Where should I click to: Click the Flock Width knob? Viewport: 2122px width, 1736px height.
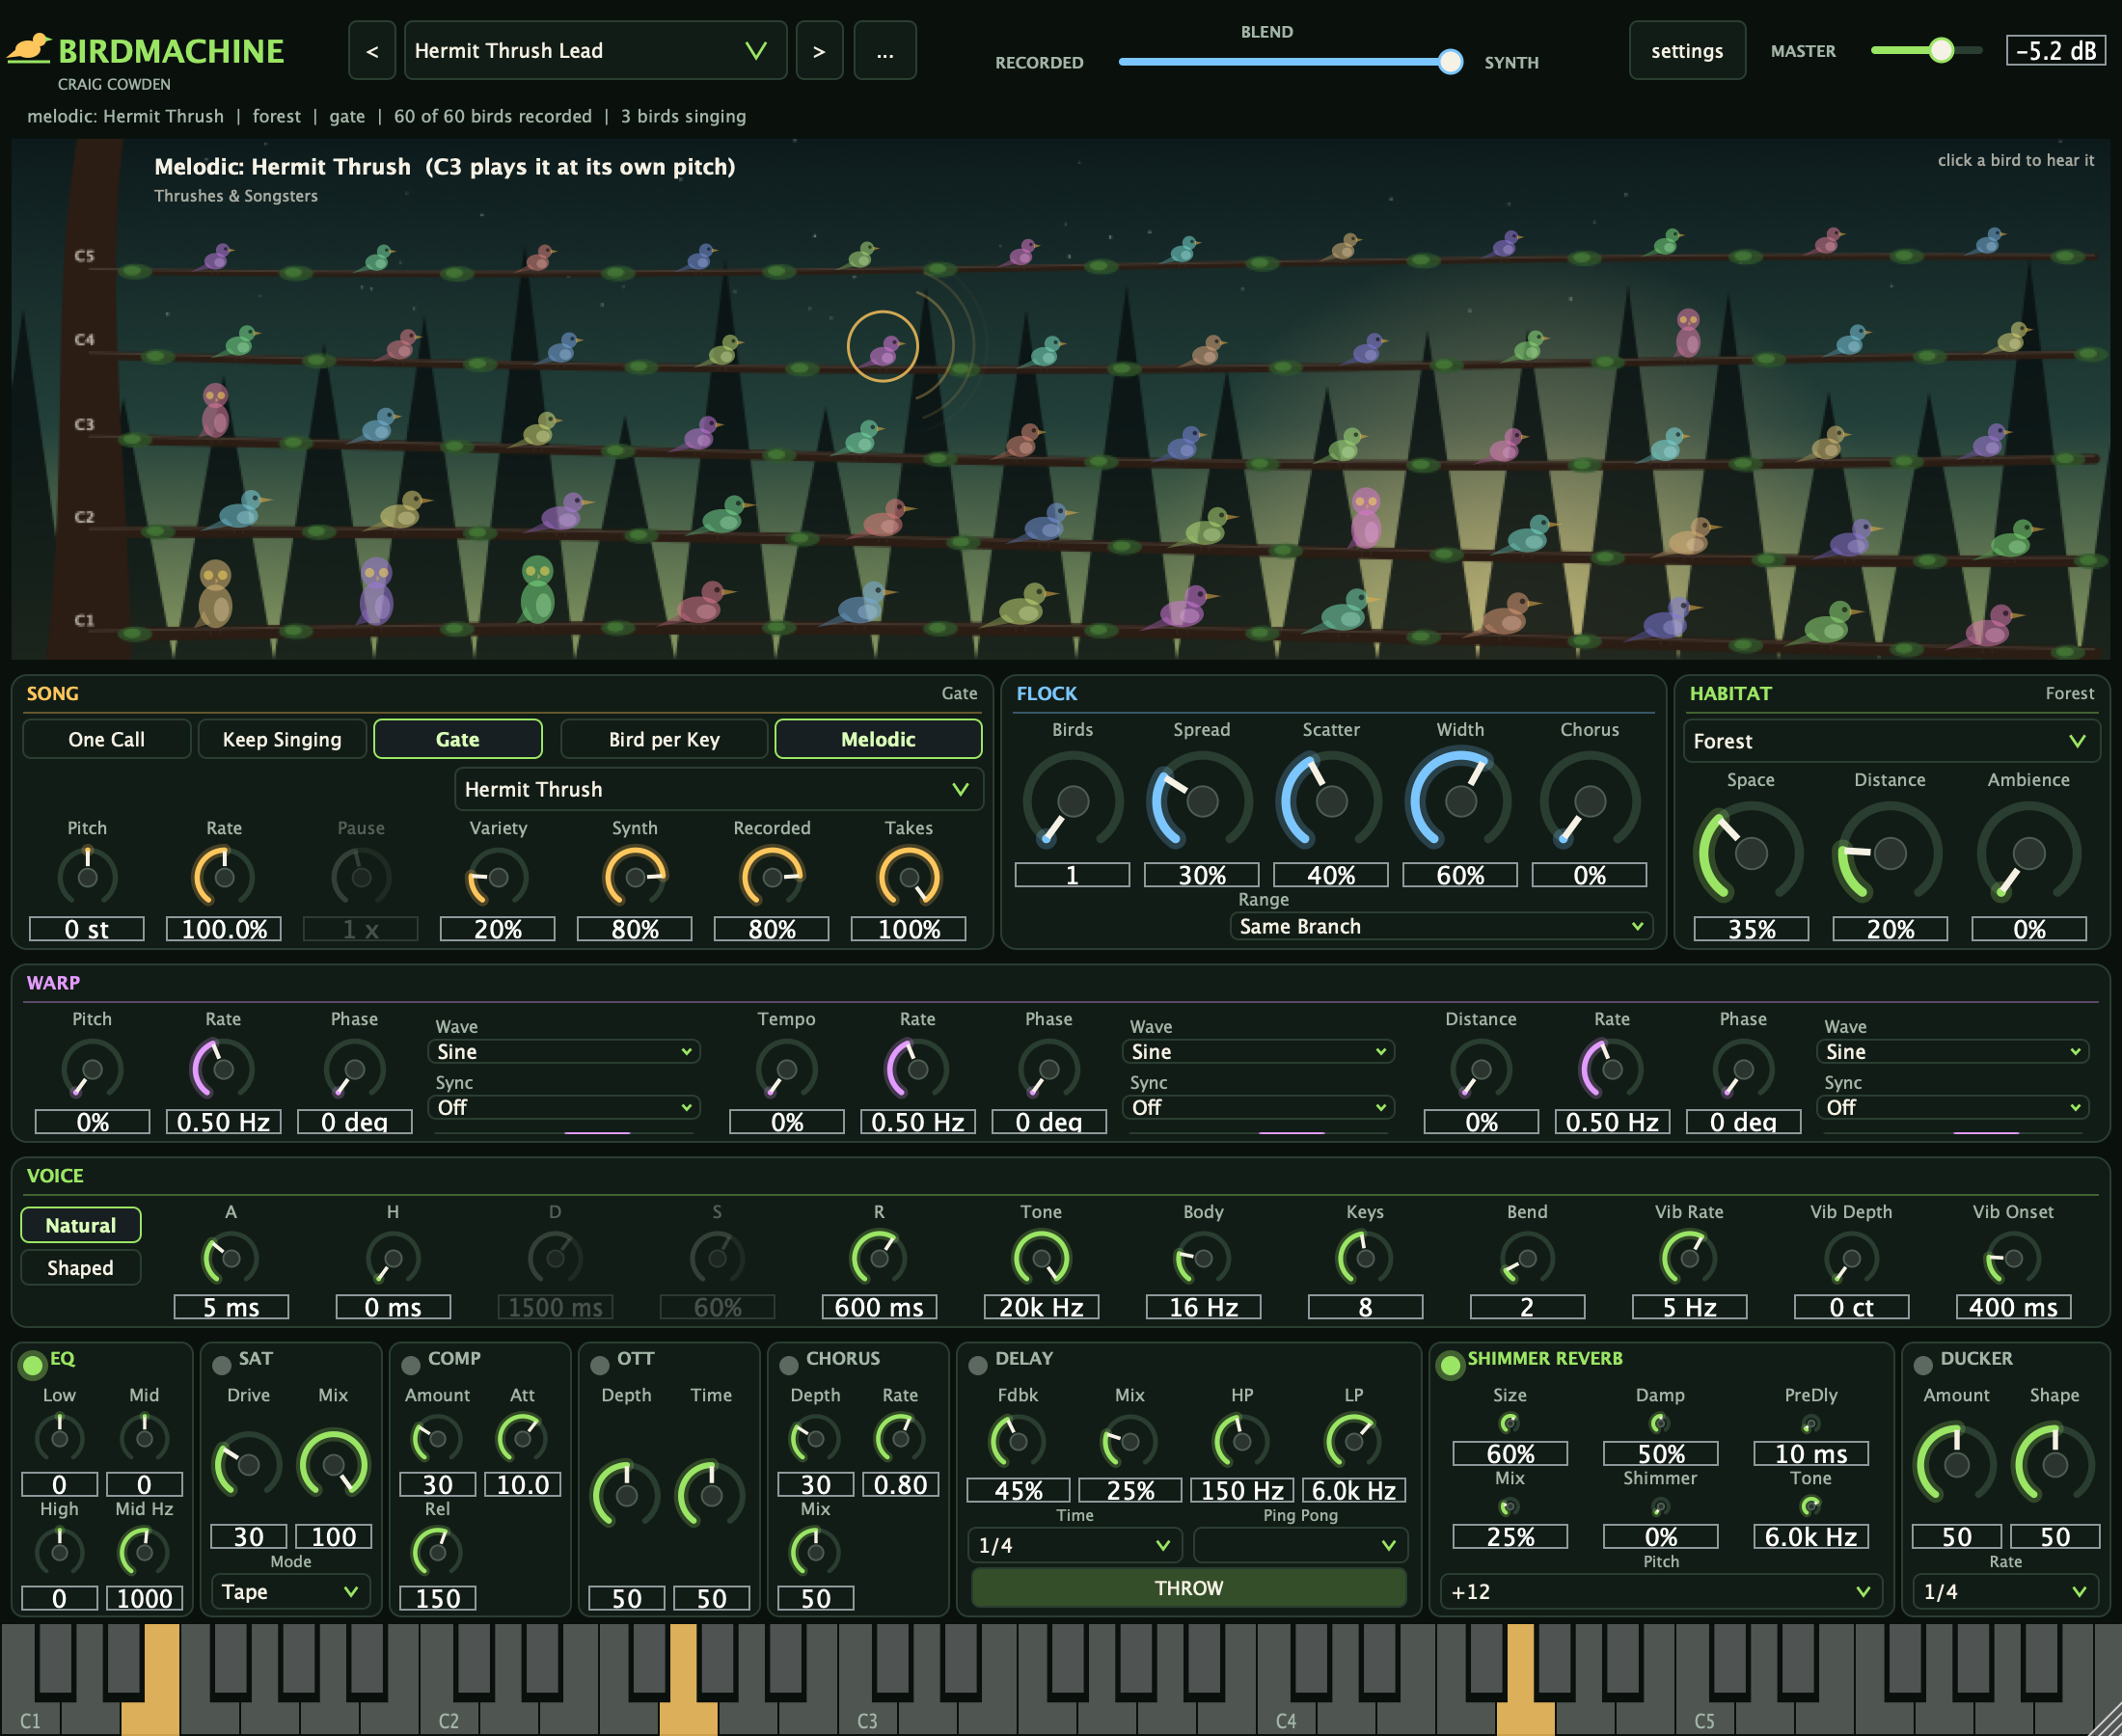(x=1461, y=801)
